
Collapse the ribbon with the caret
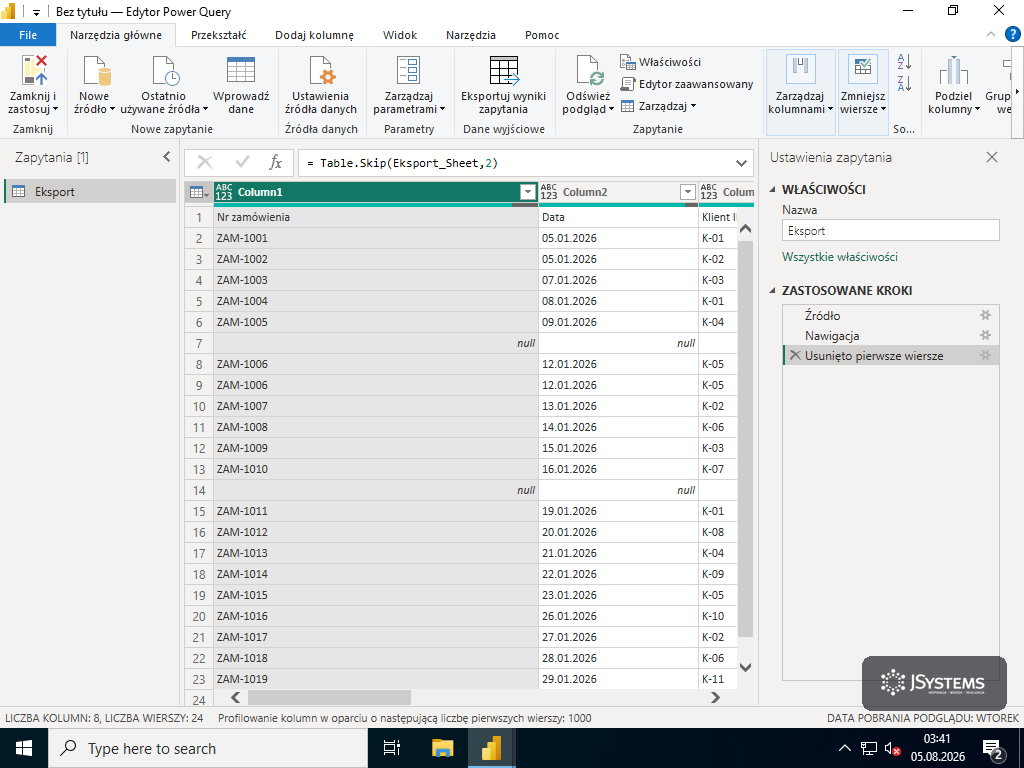click(x=991, y=35)
